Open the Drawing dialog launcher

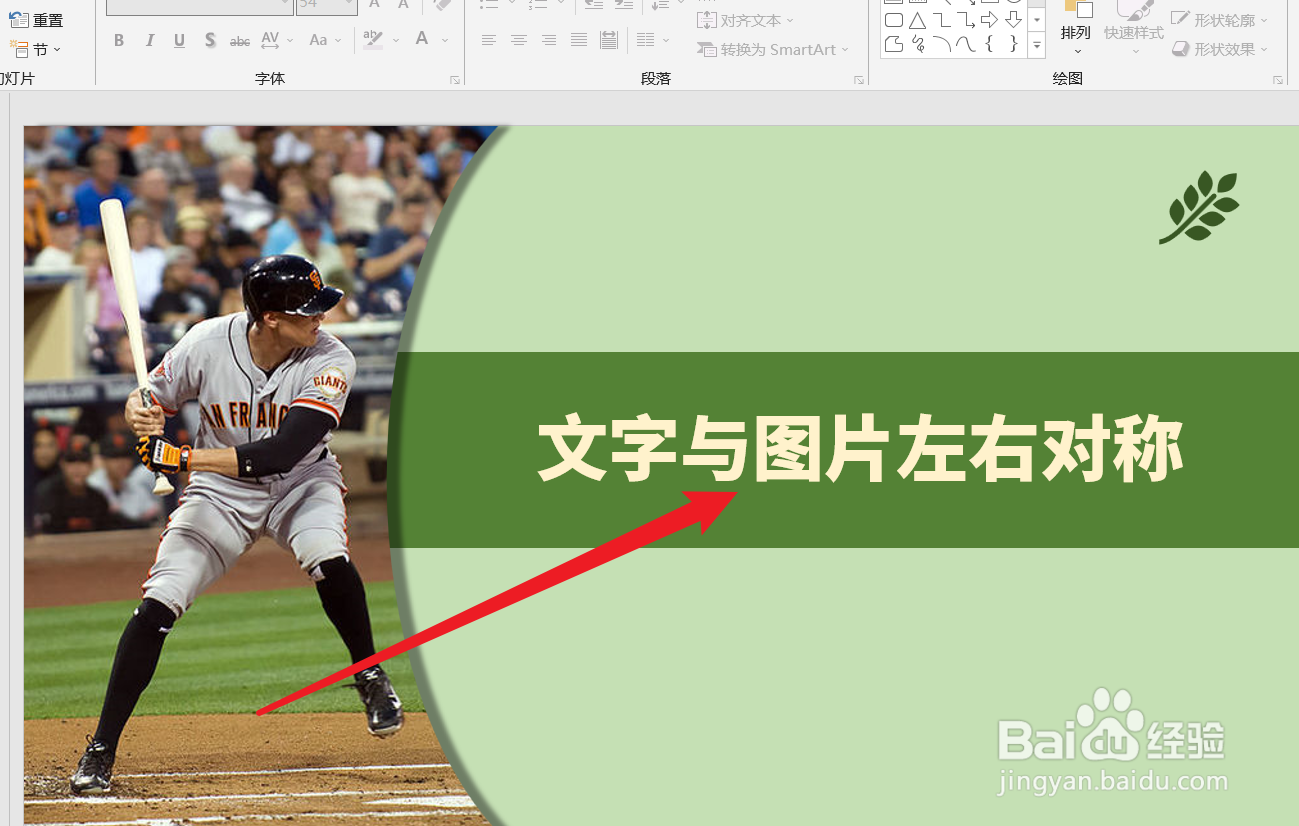(1278, 79)
